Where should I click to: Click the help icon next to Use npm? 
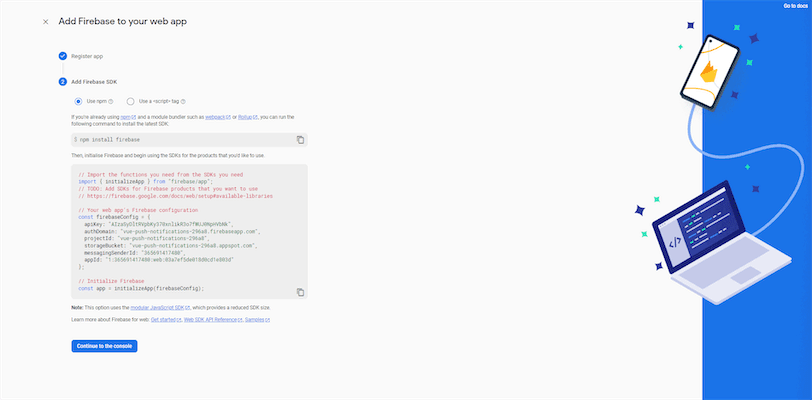click(111, 102)
